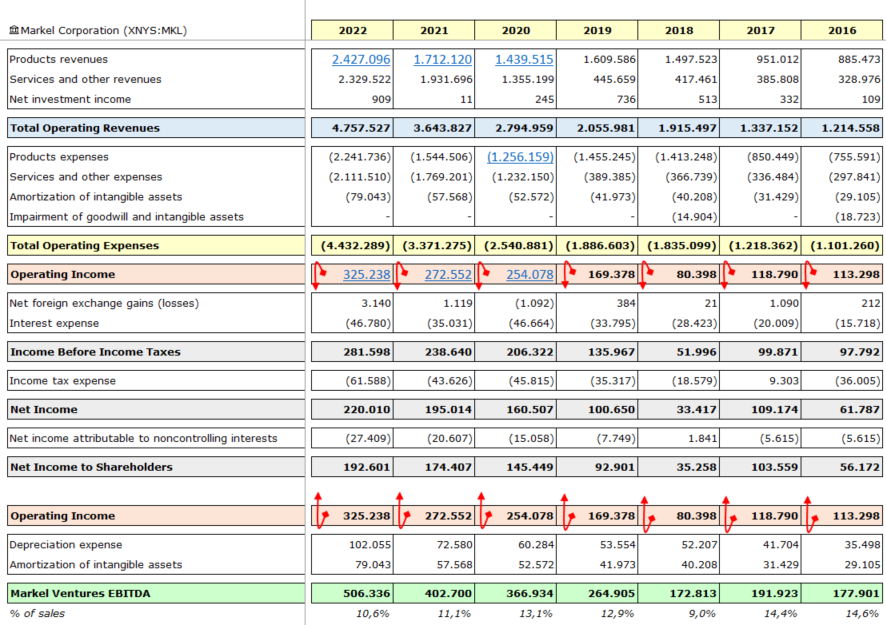
Task: Click the 61.787 net income cell
Action: tap(842, 409)
